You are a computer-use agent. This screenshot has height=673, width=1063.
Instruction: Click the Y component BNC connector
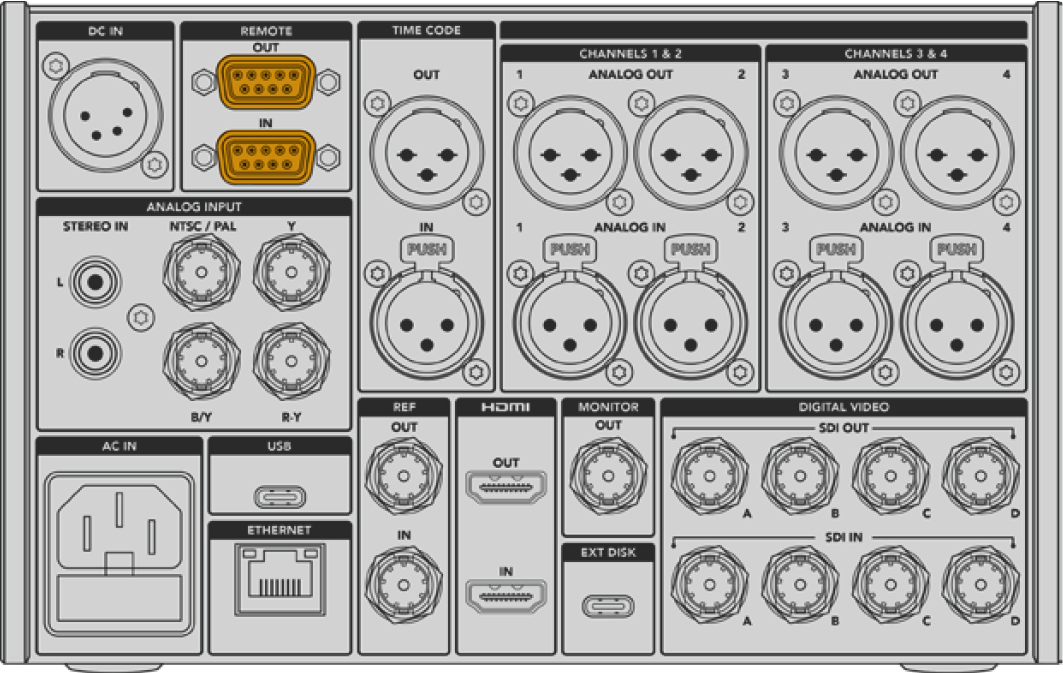tap(292, 272)
